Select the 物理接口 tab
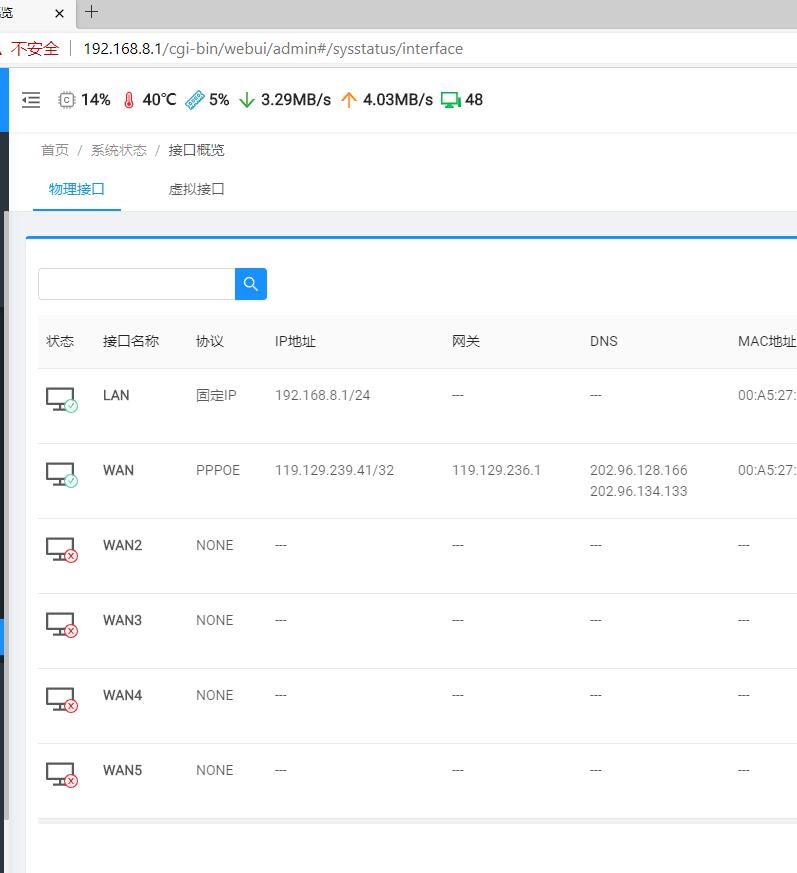This screenshot has height=873, width=797. coord(77,189)
